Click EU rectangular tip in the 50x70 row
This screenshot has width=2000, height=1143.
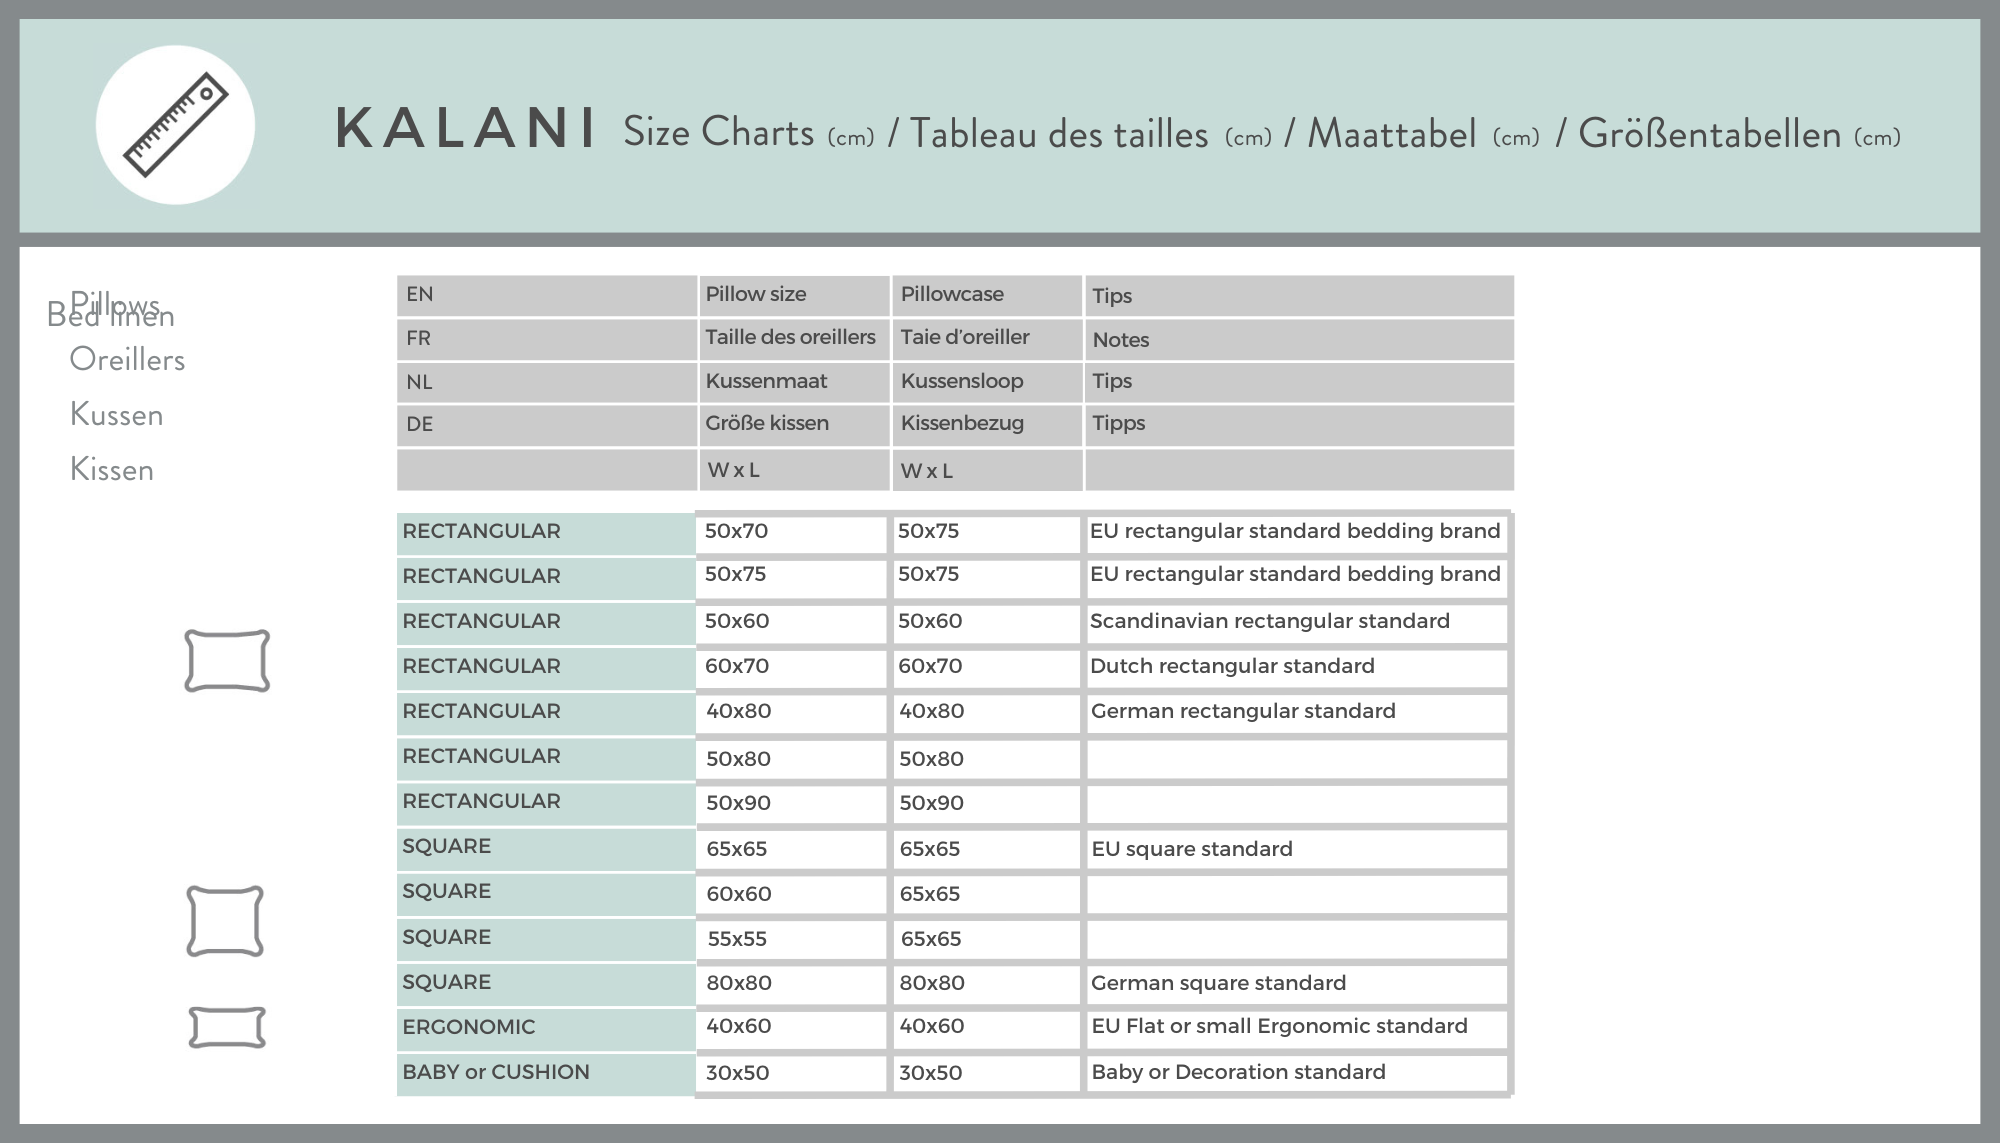[1296, 533]
